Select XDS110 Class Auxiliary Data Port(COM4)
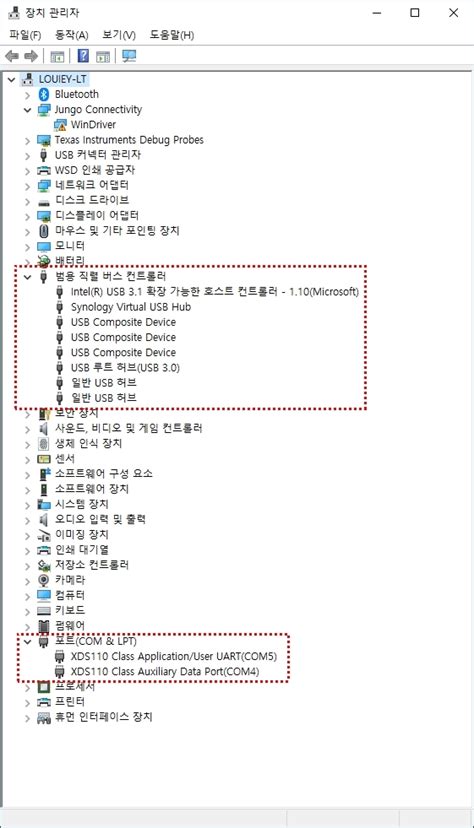The height and width of the screenshot is (828, 474). point(165,672)
